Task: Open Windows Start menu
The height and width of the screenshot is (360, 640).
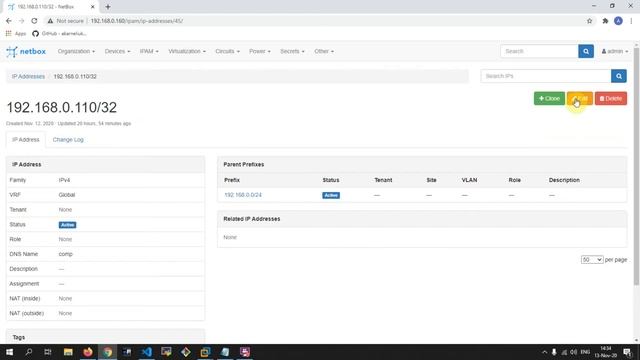Action: click(x=9, y=352)
